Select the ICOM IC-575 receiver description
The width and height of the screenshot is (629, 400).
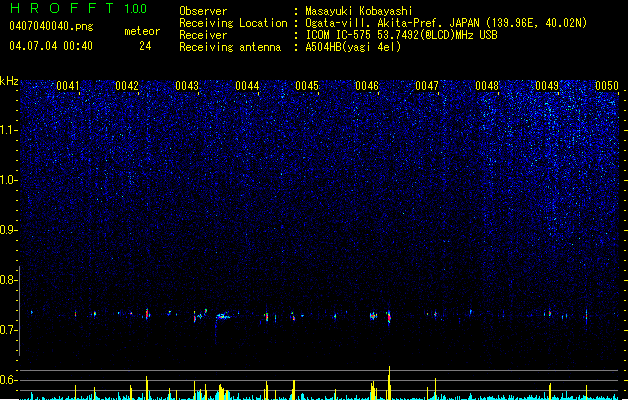pos(401,35)
